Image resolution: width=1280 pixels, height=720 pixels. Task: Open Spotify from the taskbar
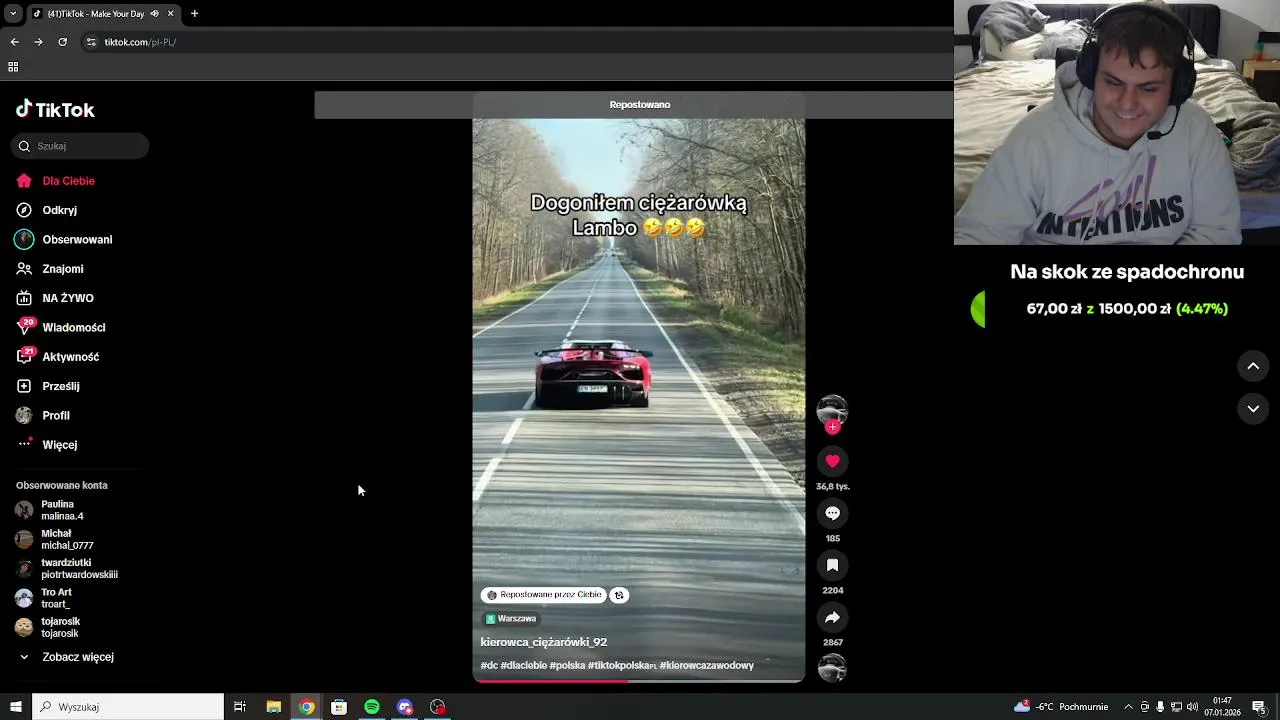click(x=372, y=707)
